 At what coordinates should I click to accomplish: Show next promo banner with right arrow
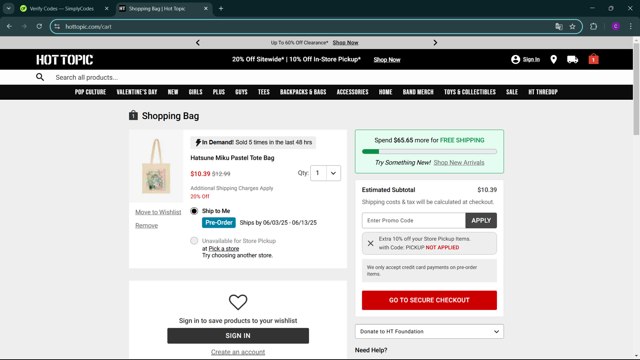click(435, 42)
